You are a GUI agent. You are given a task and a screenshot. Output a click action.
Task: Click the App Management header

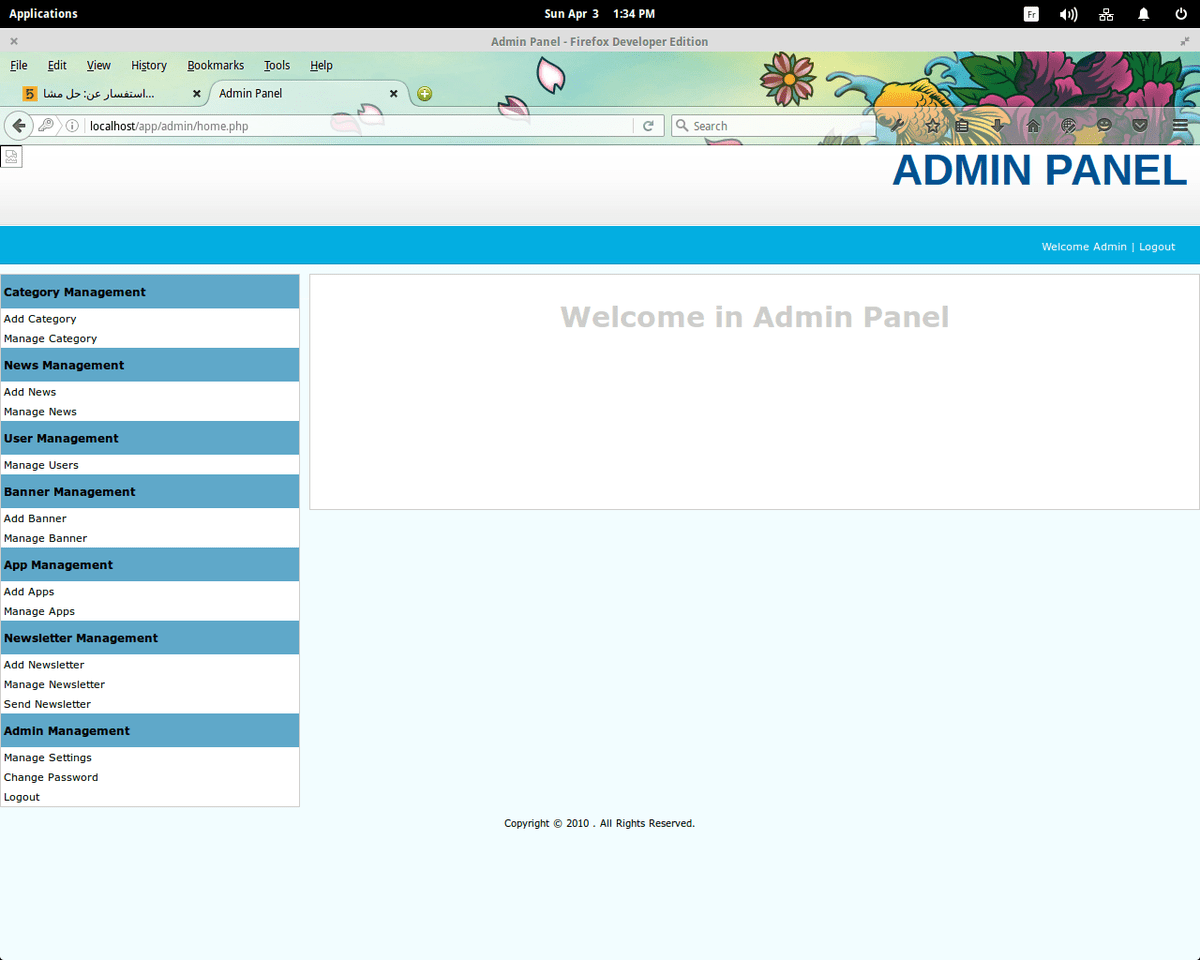pyautogui.click(x=150, y=565)
